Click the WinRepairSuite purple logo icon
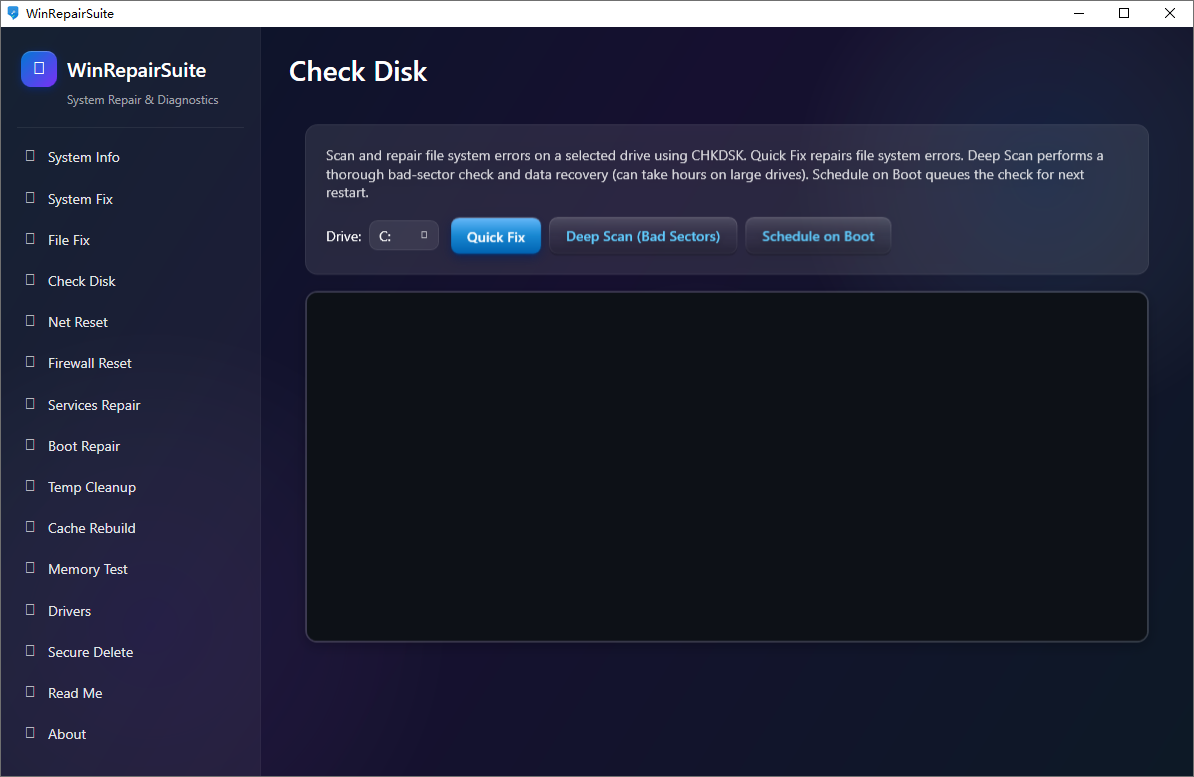The width and height of the screenshot is (1194, 777). 39,69
